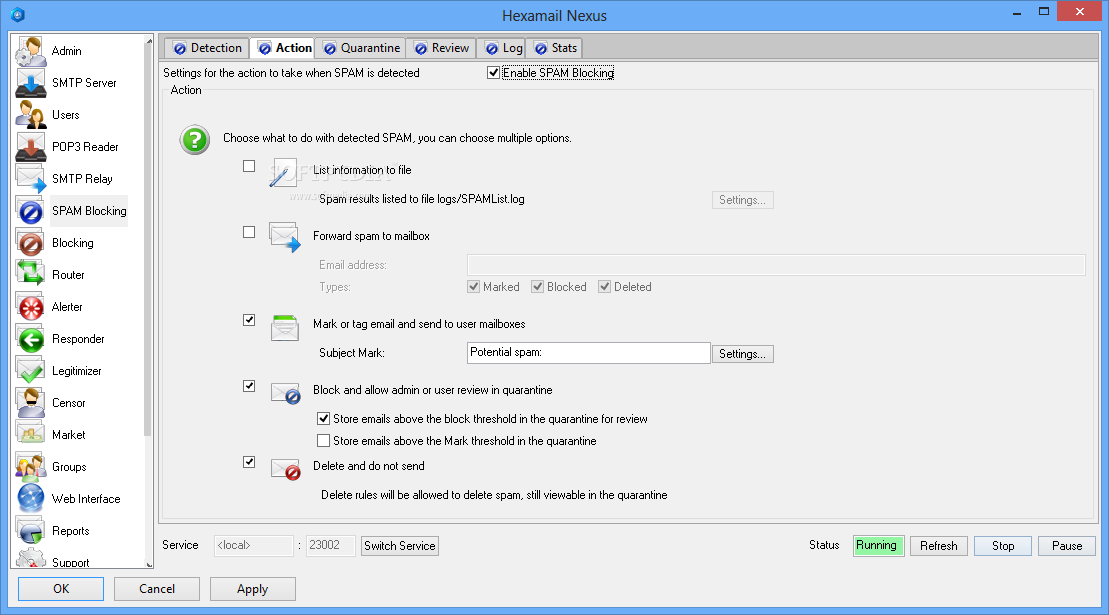The height and width of the screenshot is (615, 1109).
Task: Select the SPAM Blocking sidebar icon
Action: (x=31, y=211)
